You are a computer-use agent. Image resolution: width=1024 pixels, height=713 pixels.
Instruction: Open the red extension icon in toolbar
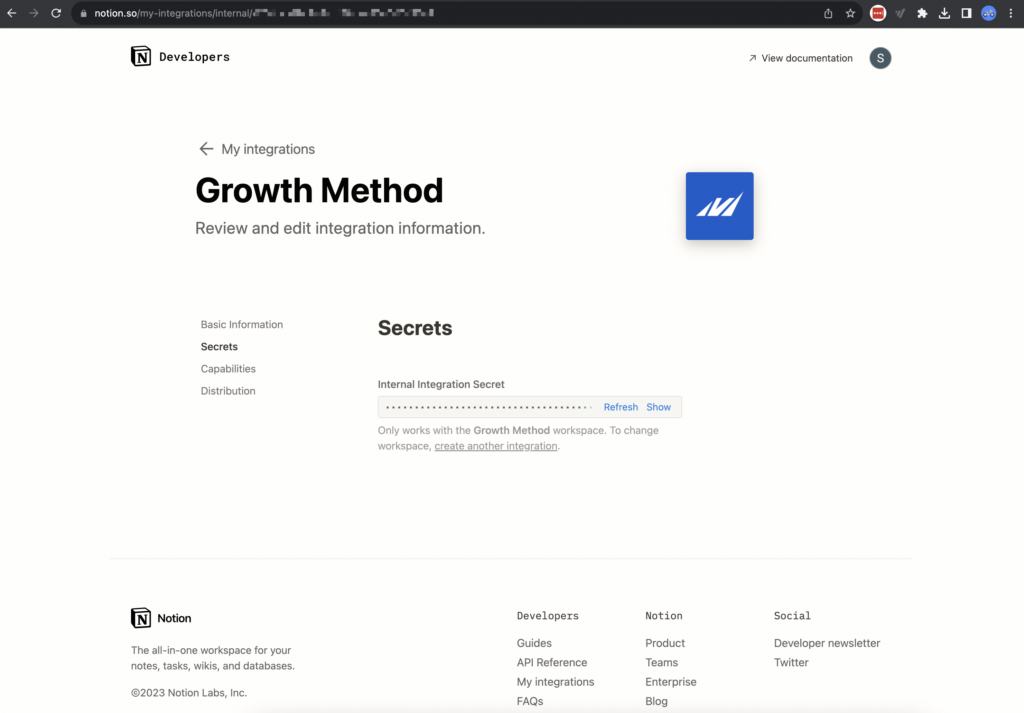pyautogui.click(x=878, y=13)
